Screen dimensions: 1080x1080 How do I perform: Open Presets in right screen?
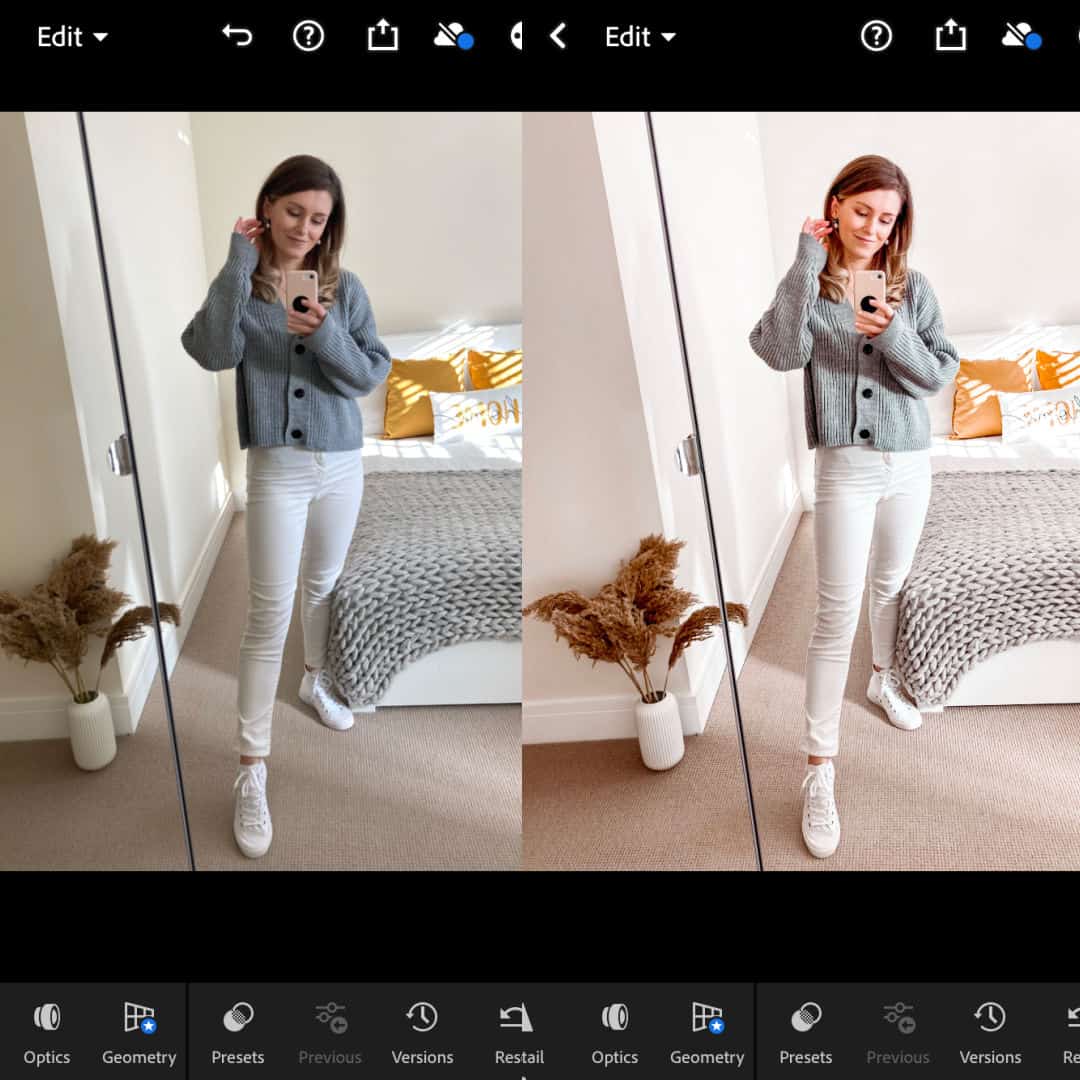(805, 1032)
